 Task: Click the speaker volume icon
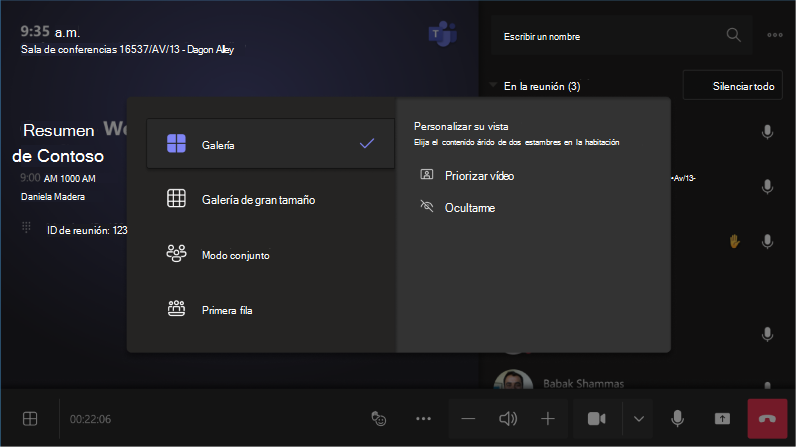tap(508, 419)
